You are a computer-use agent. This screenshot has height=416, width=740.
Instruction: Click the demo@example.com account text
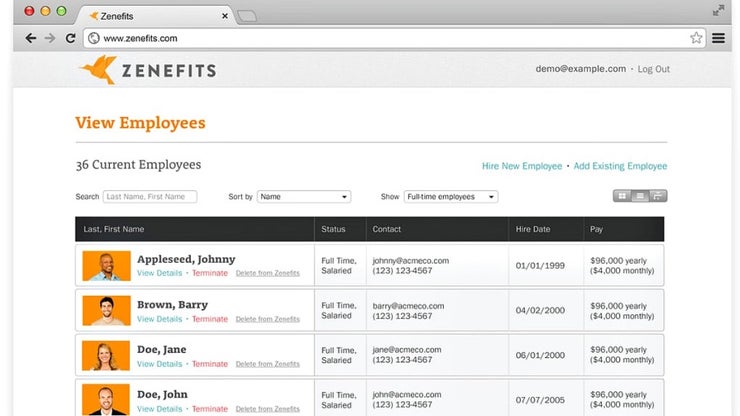pos(580,69)
